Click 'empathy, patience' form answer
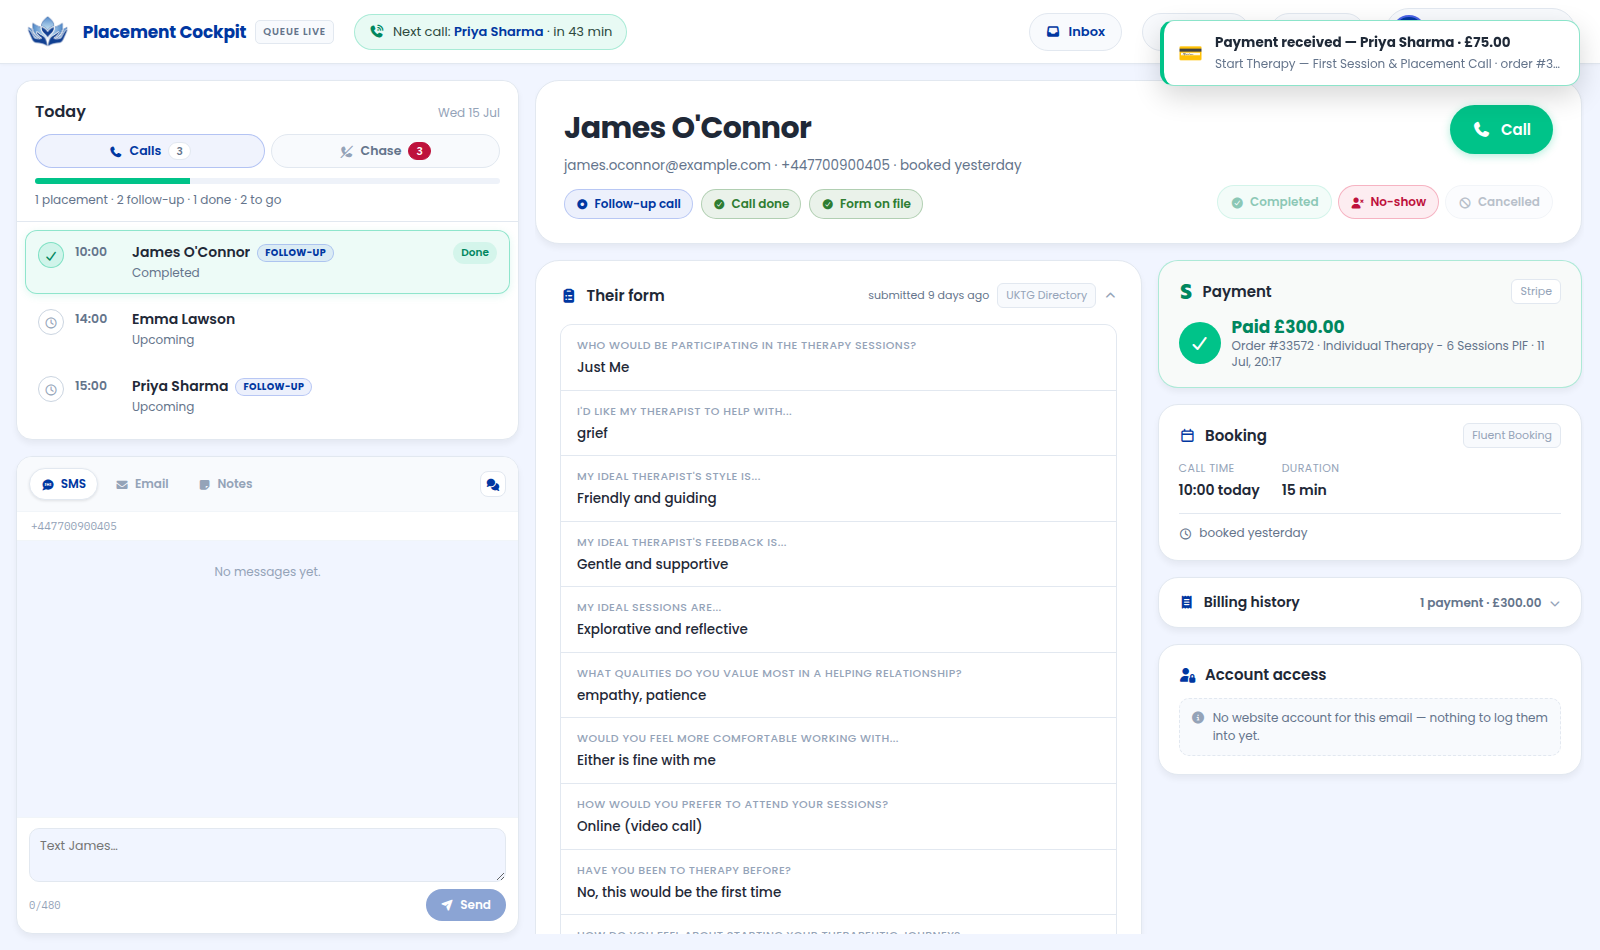 pos(641,696)
